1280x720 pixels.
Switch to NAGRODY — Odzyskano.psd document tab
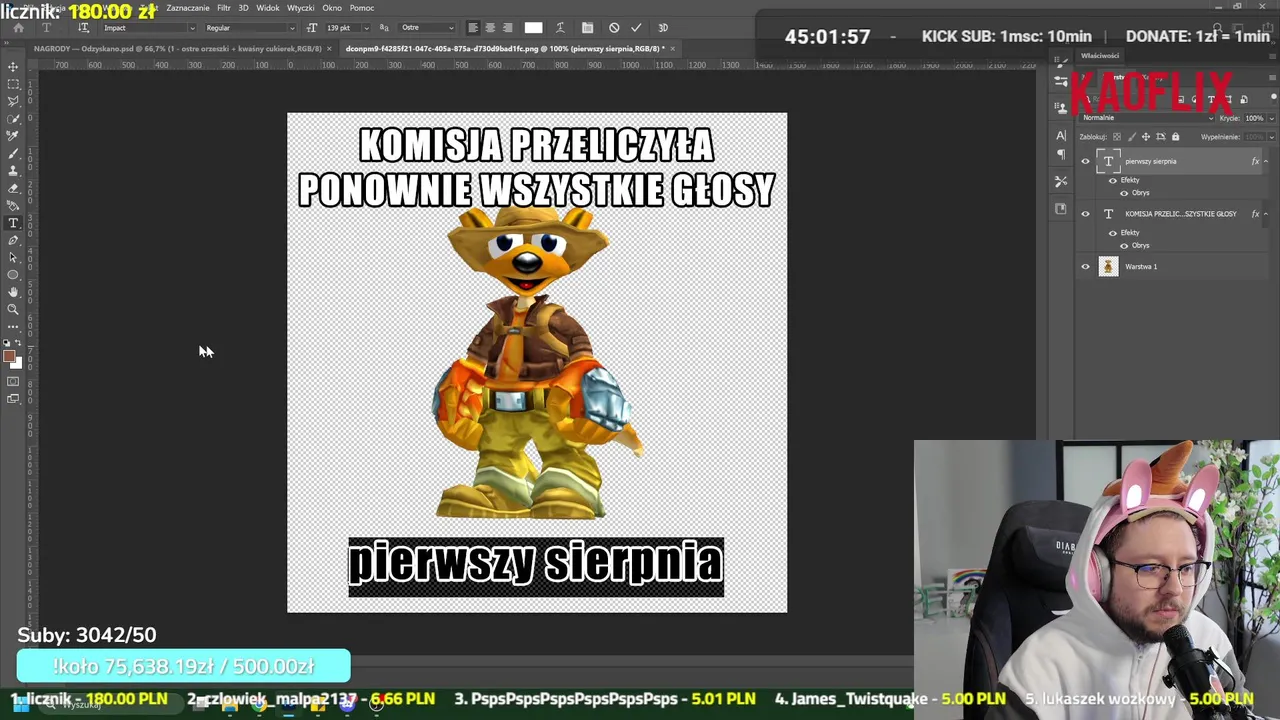pos(178,48)
